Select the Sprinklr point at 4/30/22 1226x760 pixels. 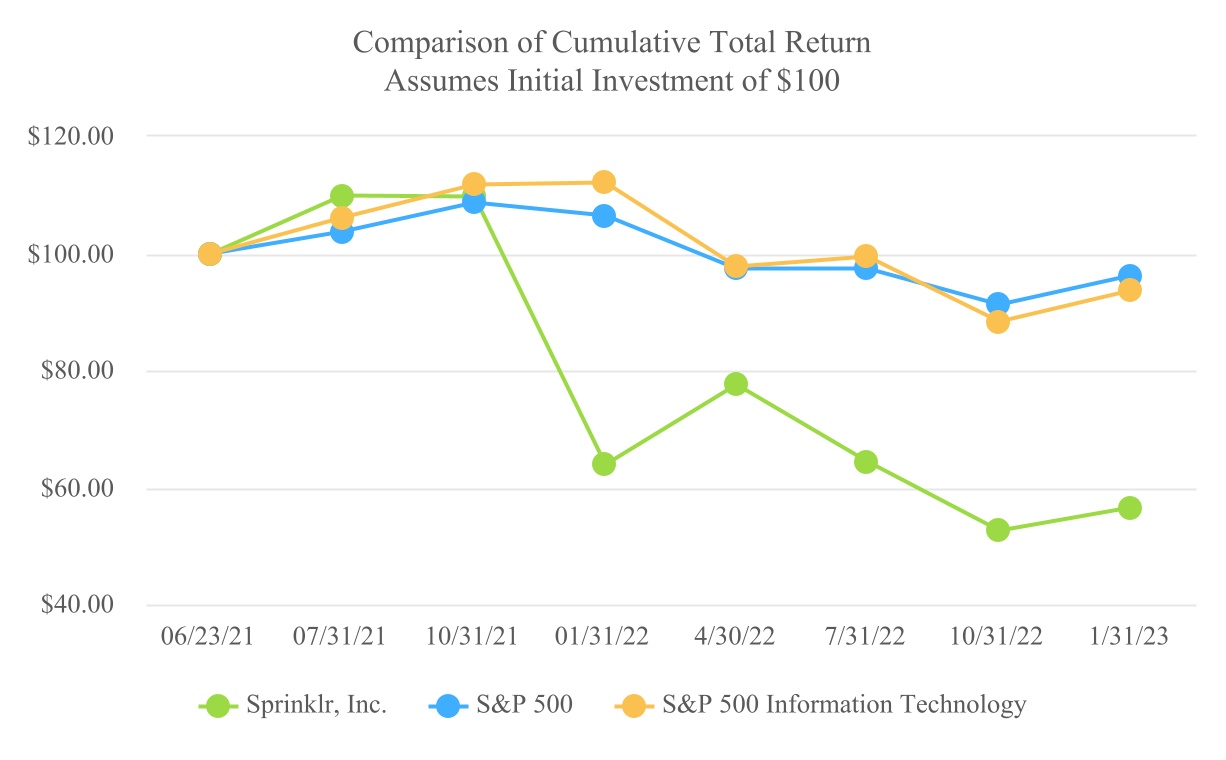coord(736,384)
